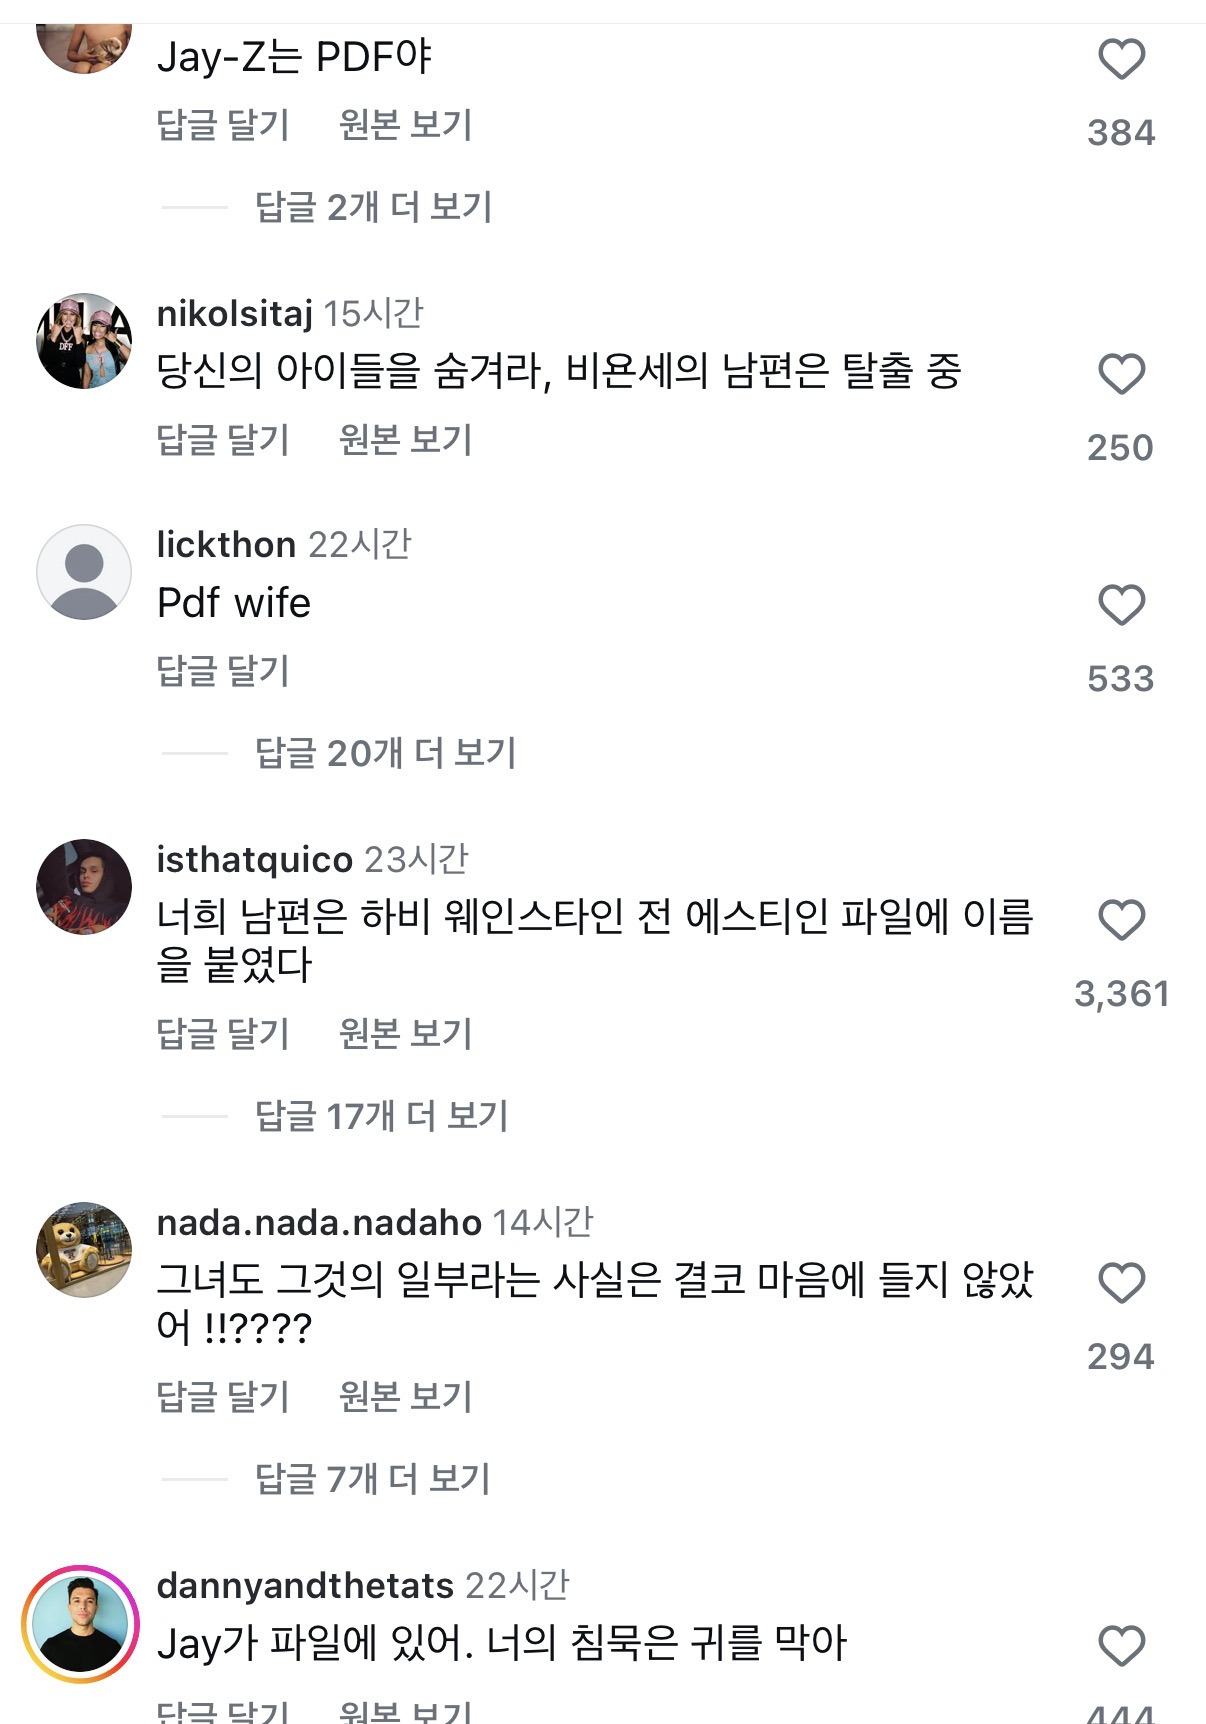Expand 2 more replies (답글 2개 더 보기)
The image size is (1206, 1724).
tap(373, 207)
